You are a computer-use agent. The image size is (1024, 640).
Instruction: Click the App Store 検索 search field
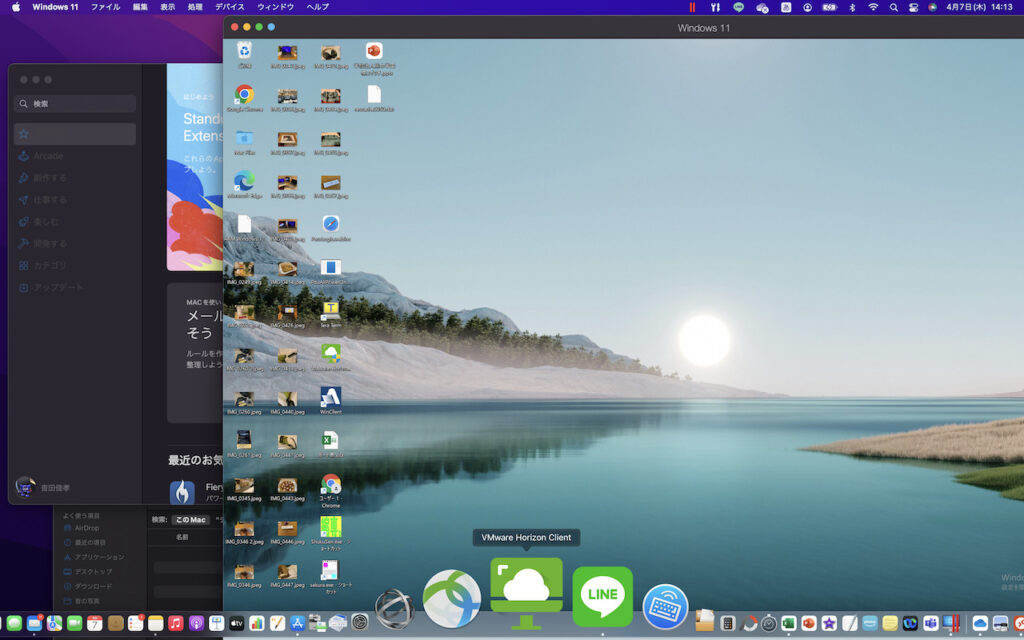click(75, 104)
